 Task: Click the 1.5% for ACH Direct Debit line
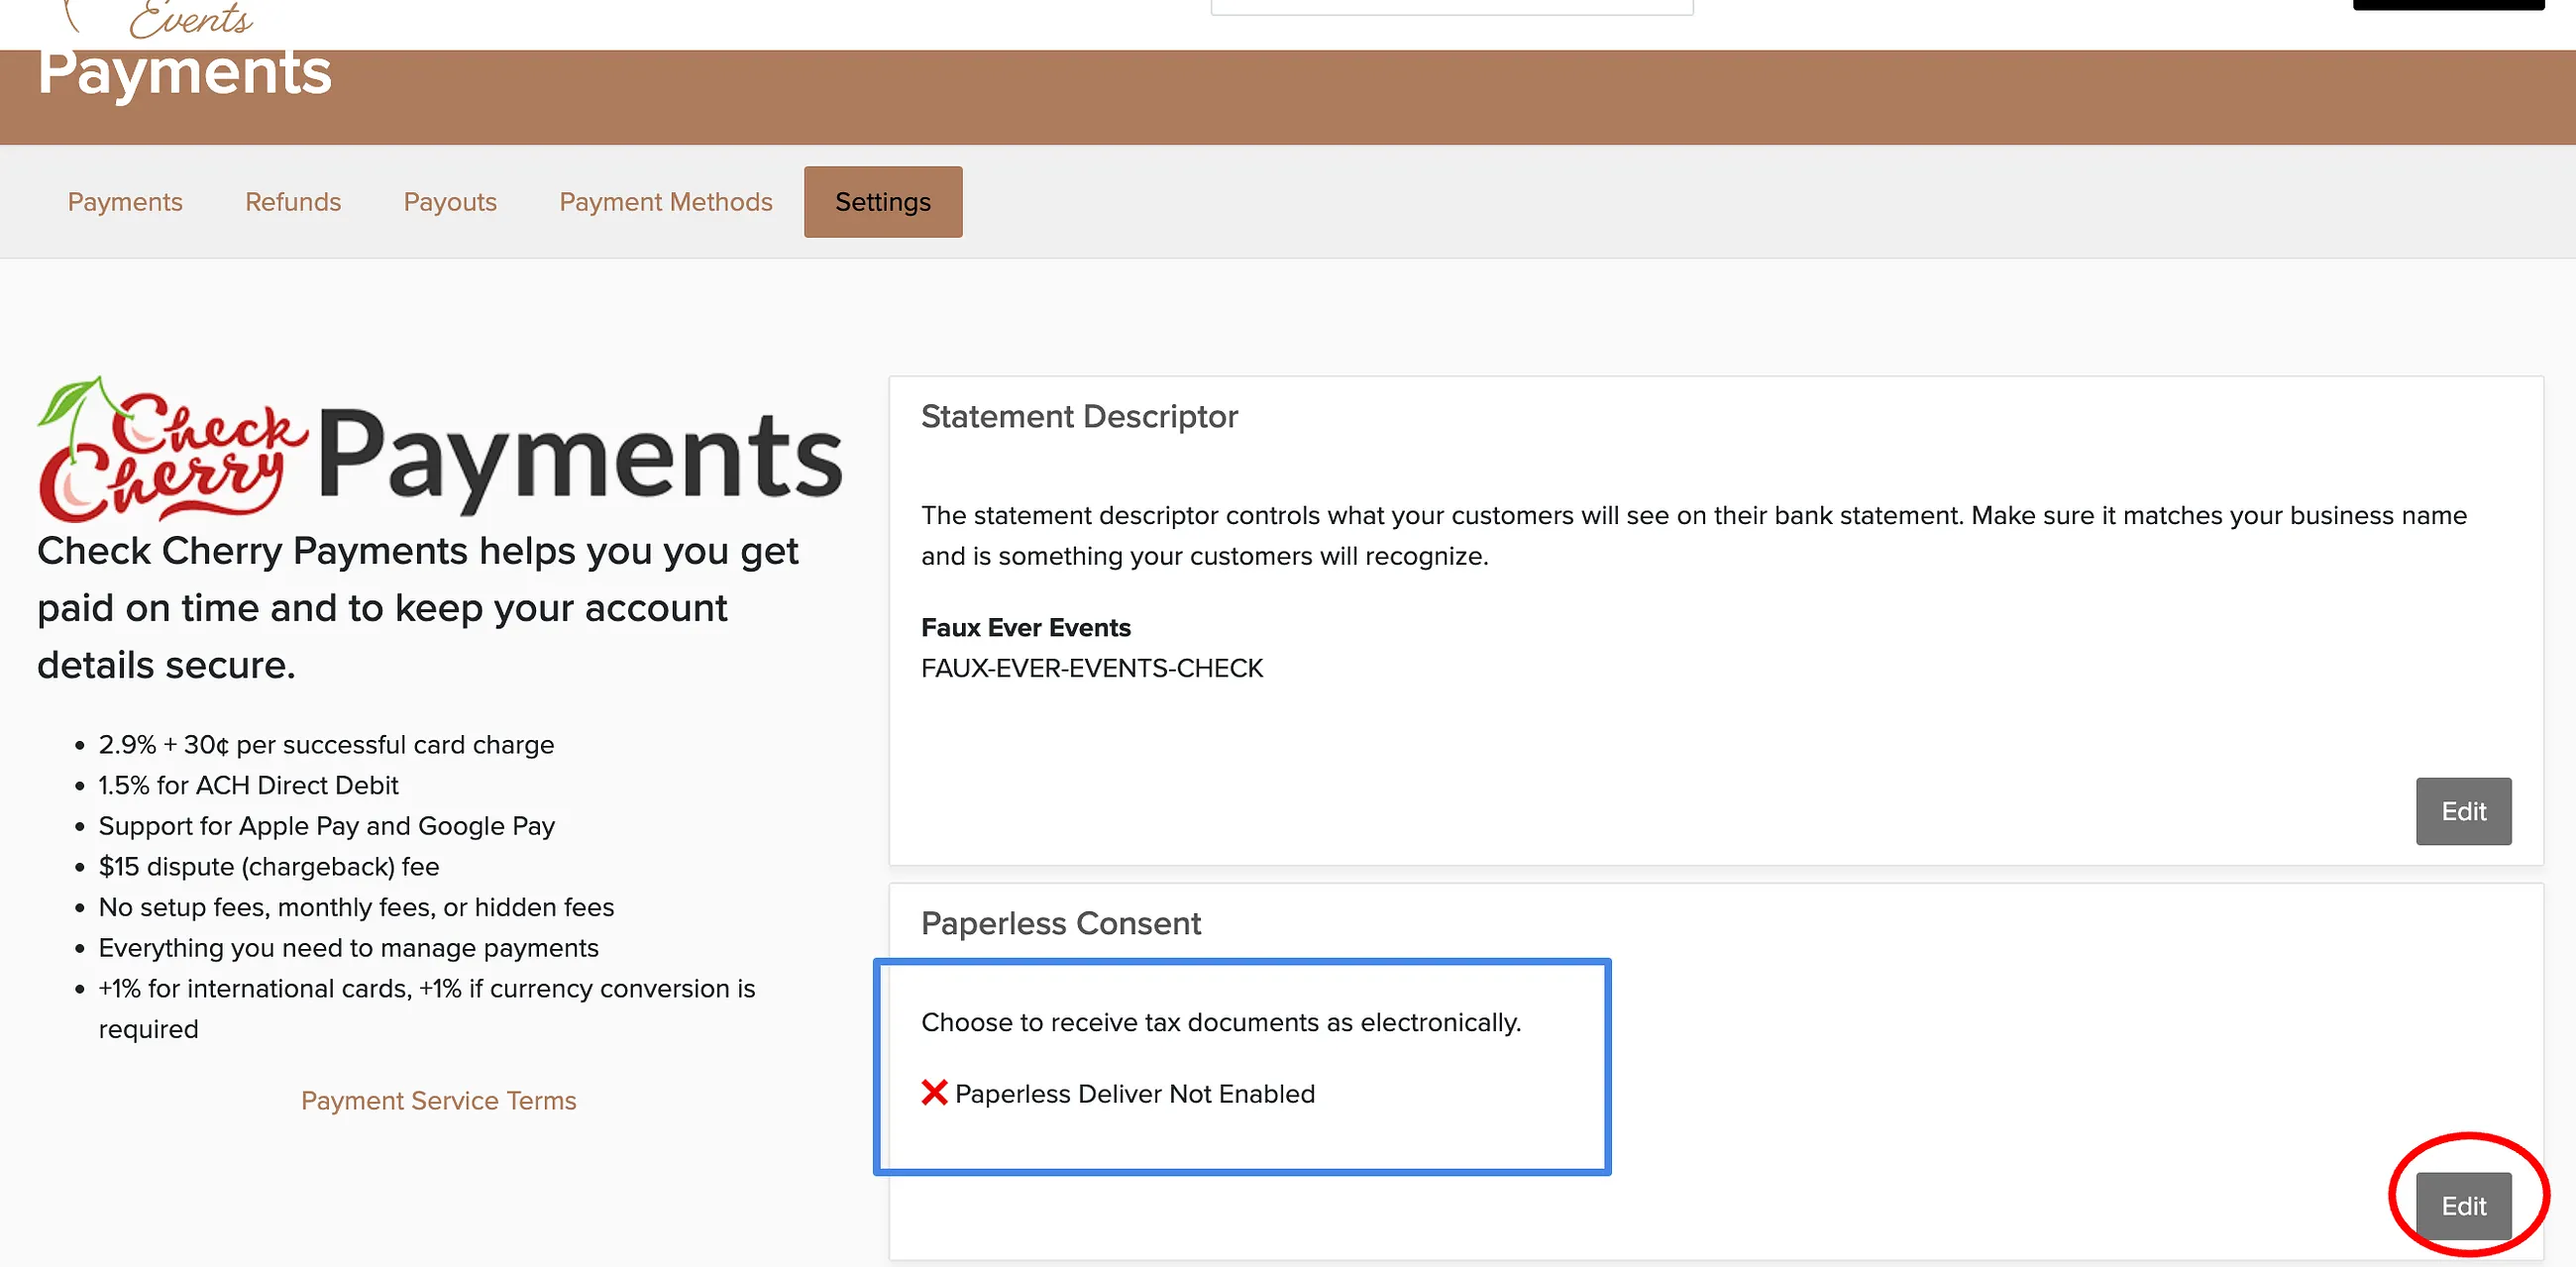tap(248, 785)
